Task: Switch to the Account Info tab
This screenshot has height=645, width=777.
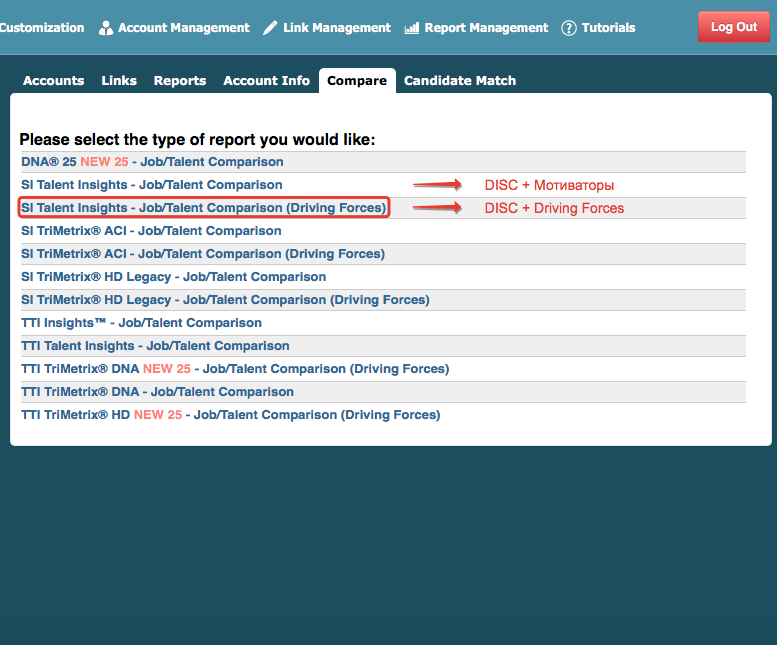Action: pos(267,81)
